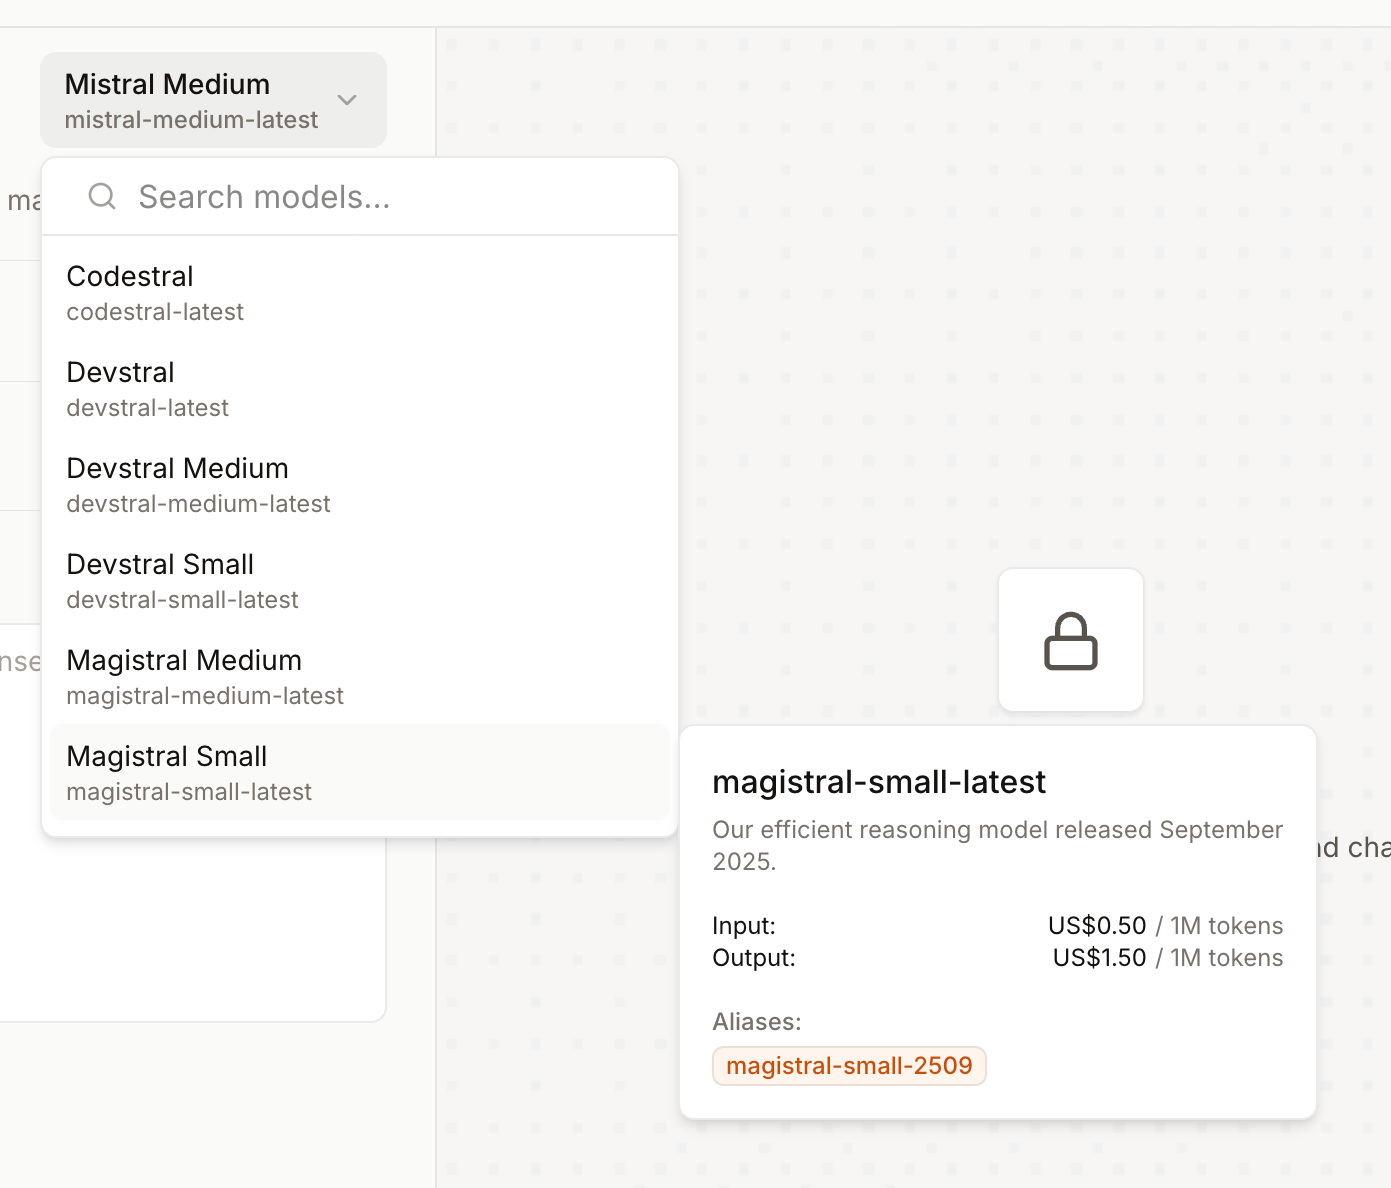Click the Mistral Medium model selector label
The image size is (1391, 1188).
pyautogui.click(x=167, y=85)
